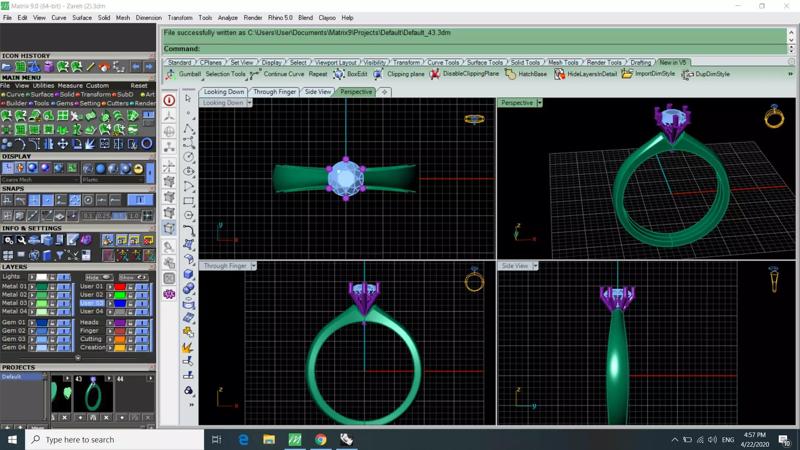This screenshot has width=800, height=450.
Task: Click the purple gem icon on vertical toolbar
Action: click(x=169, y=294)
